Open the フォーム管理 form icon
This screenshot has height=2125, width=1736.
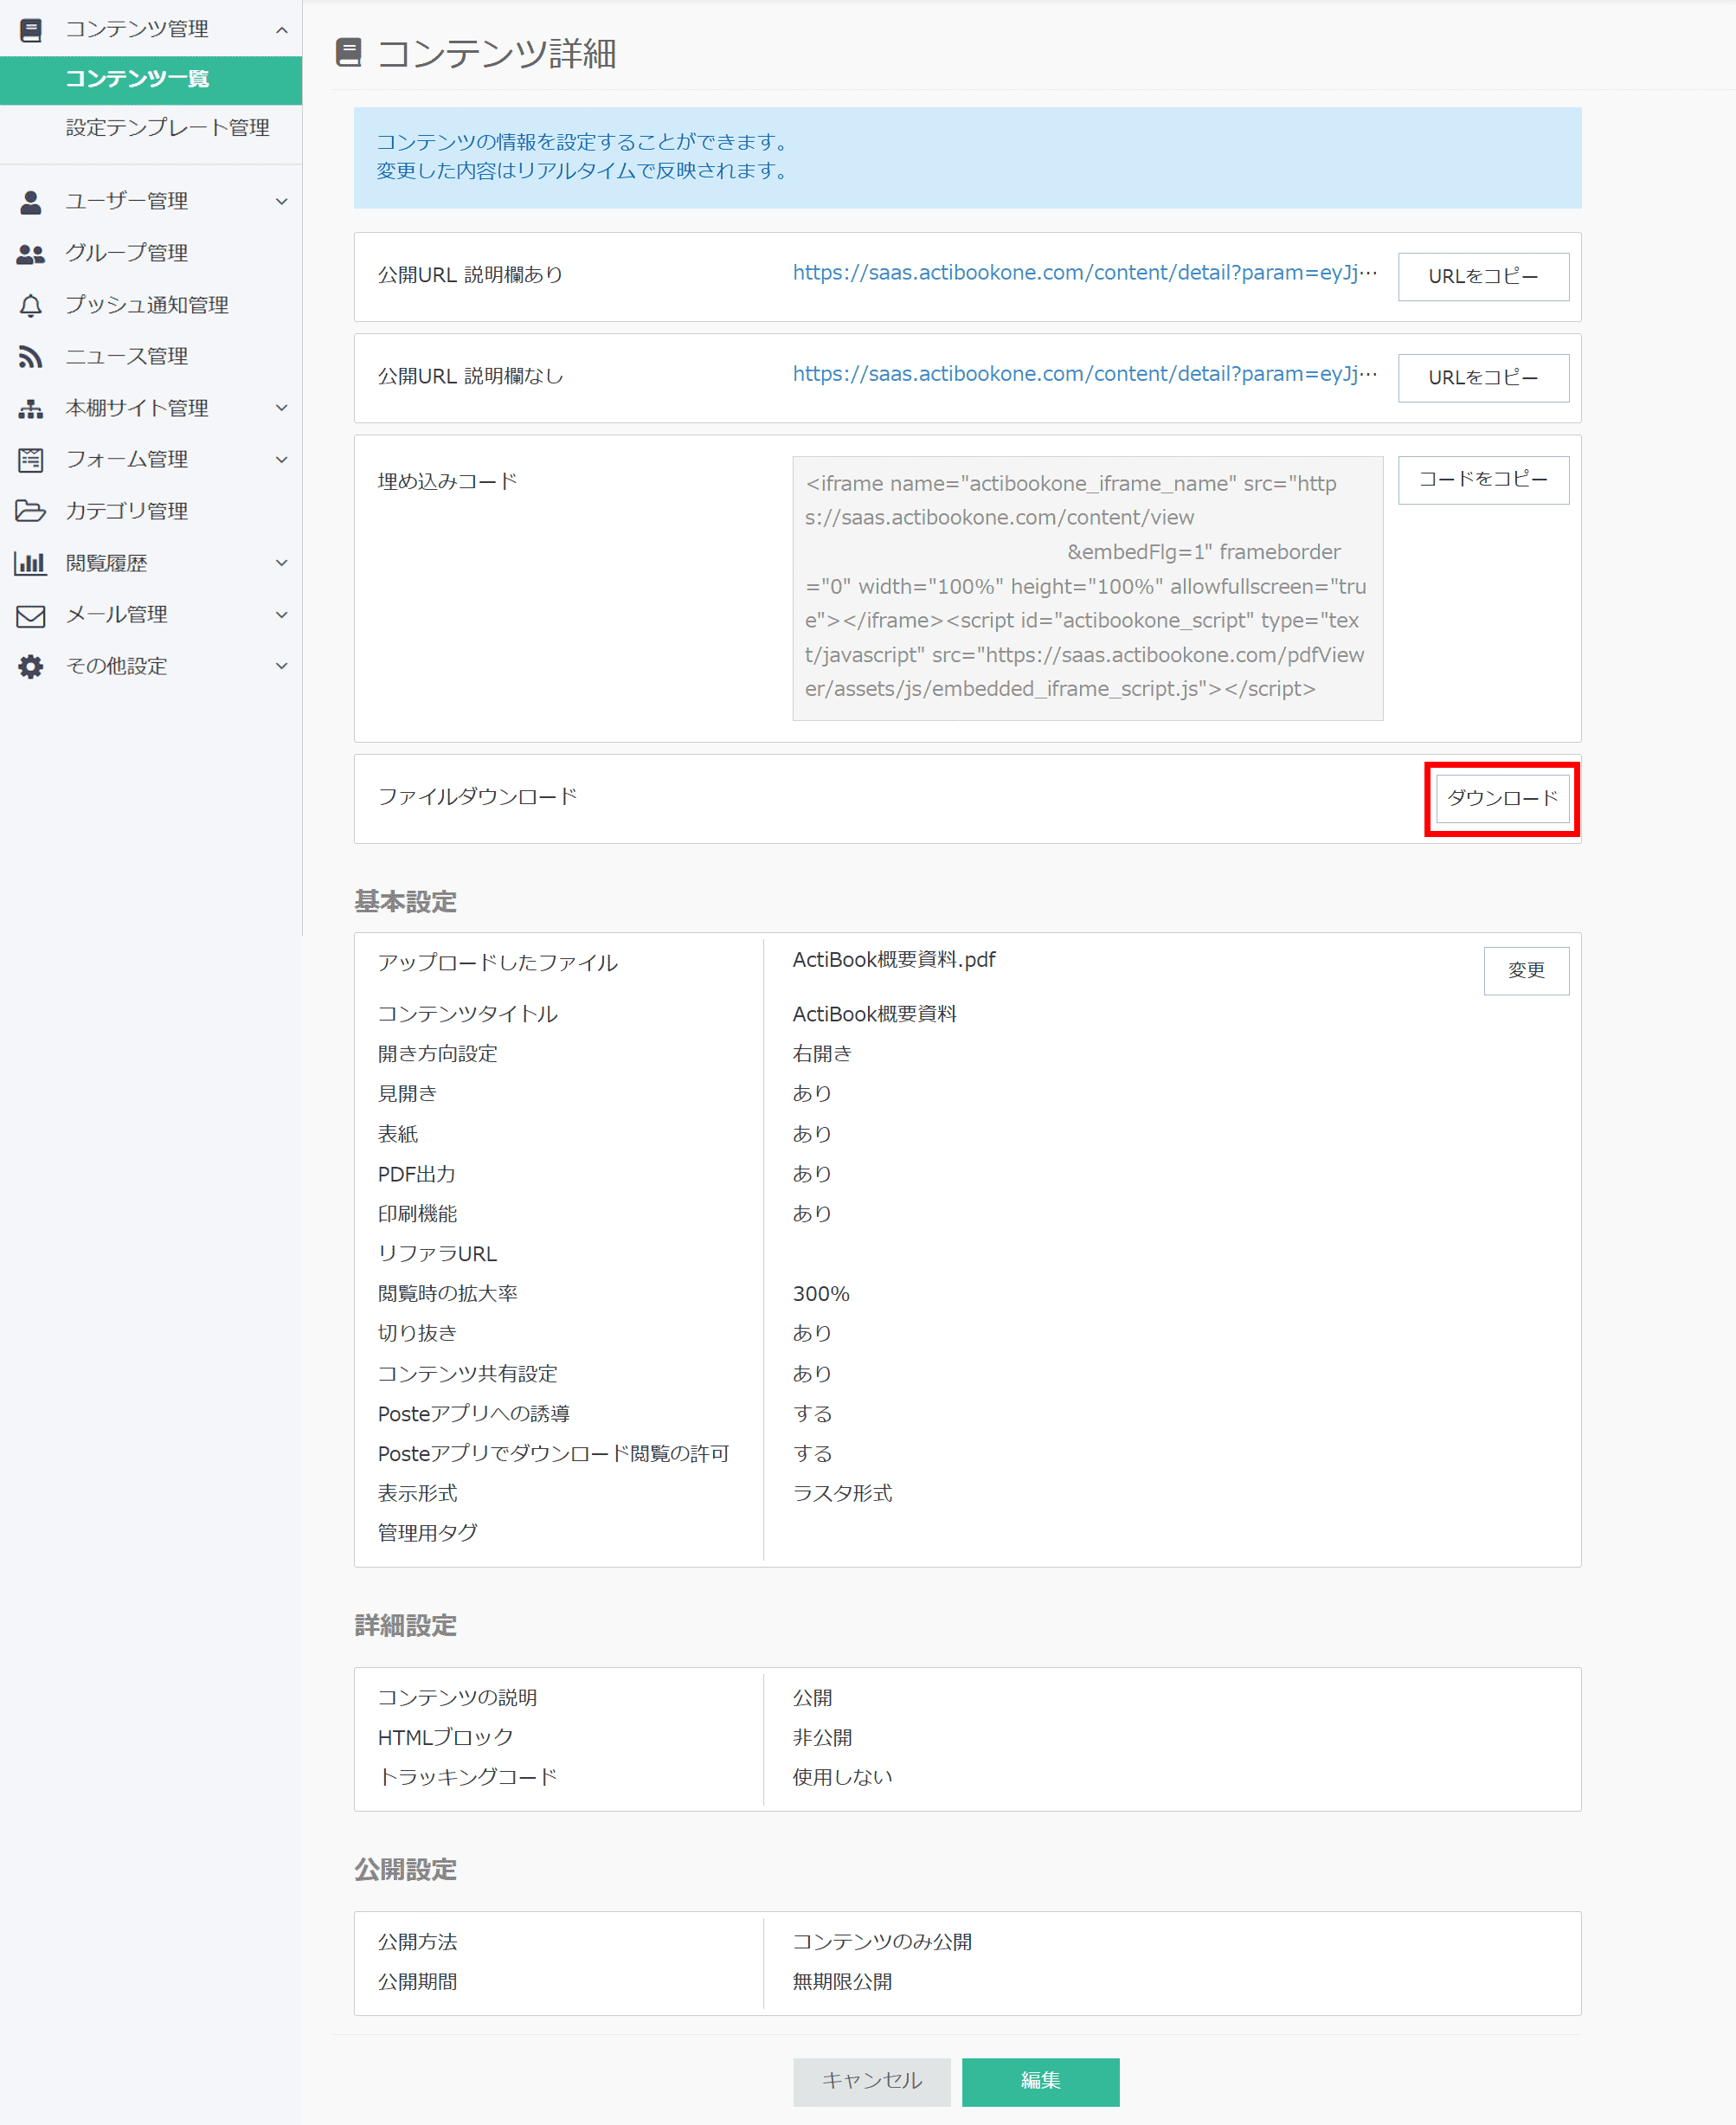tap(30, 460)
